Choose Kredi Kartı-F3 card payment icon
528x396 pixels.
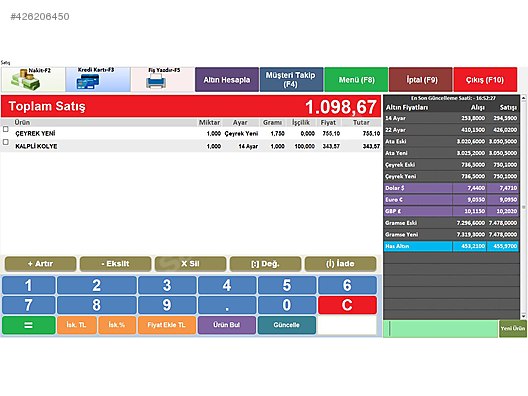[x=98, y=79]
